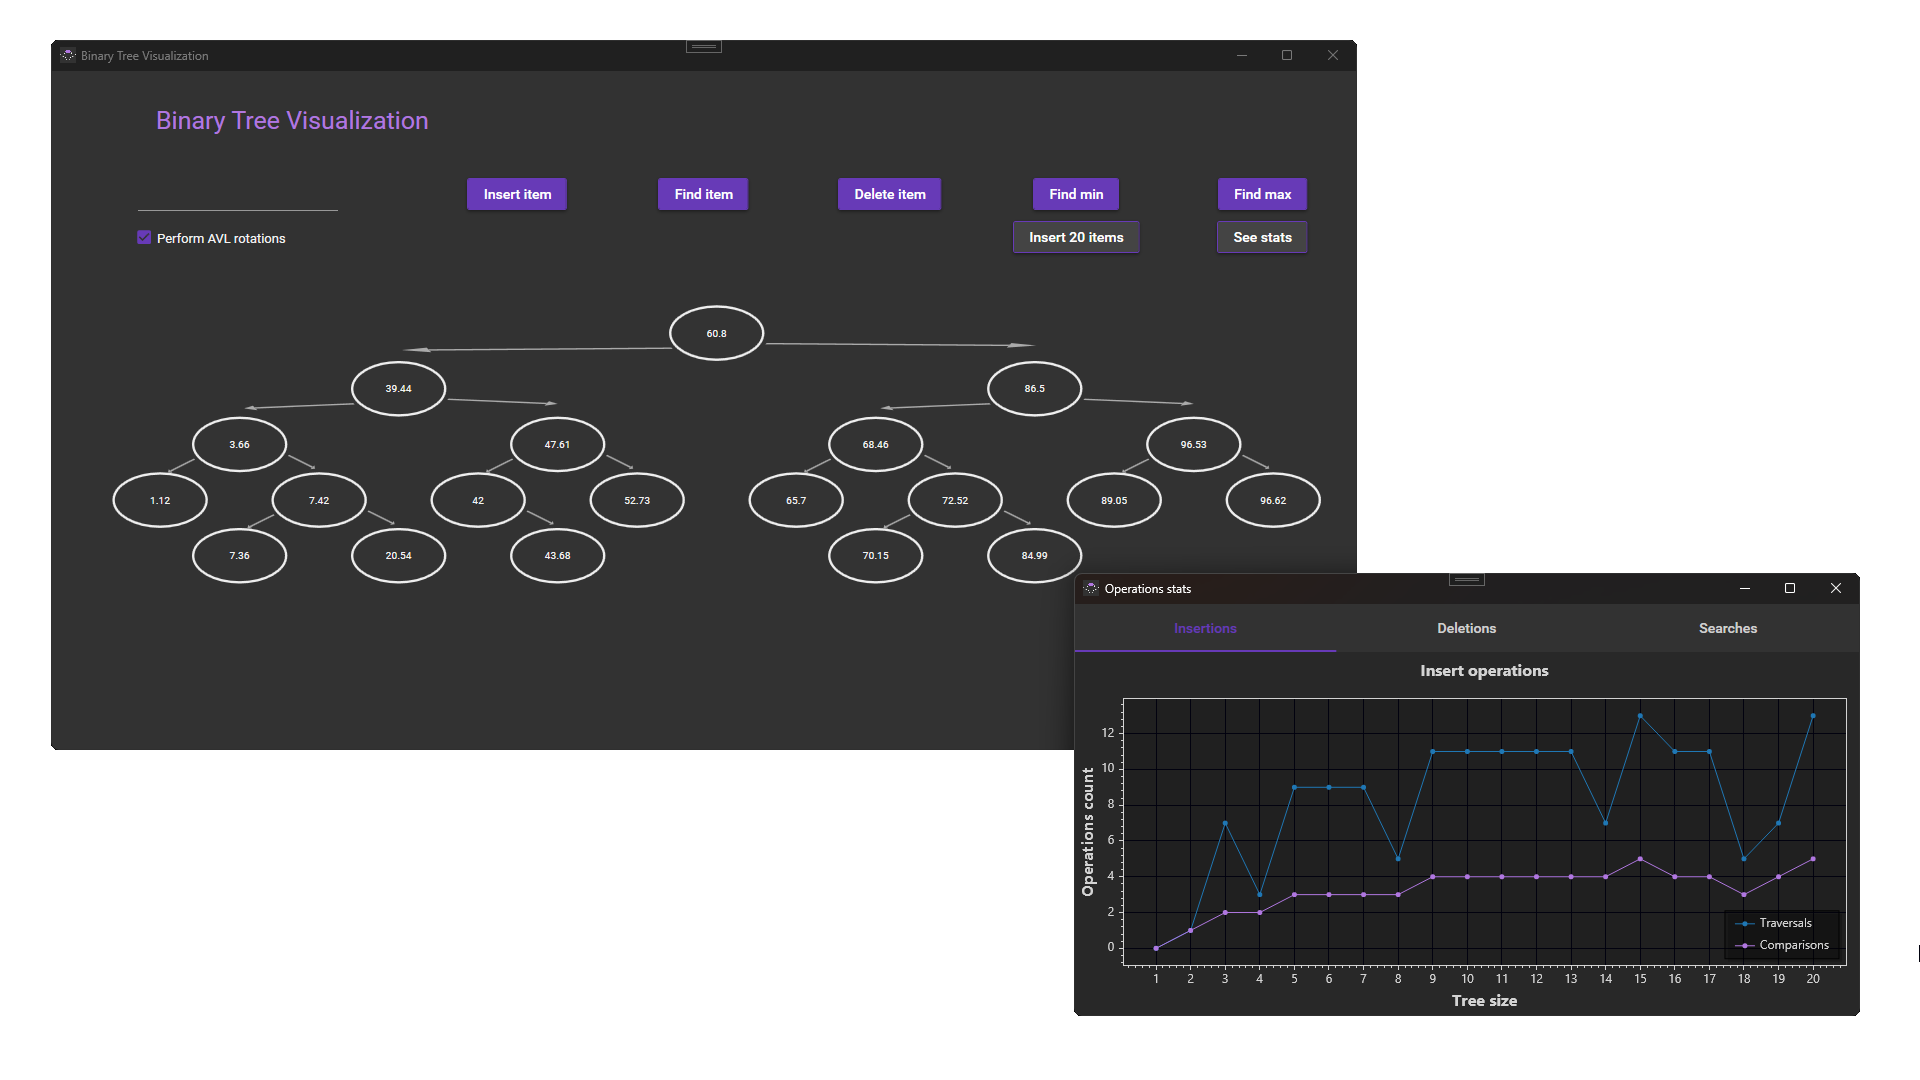
Task: Click the root node 60.8
Action: (716, 333)
